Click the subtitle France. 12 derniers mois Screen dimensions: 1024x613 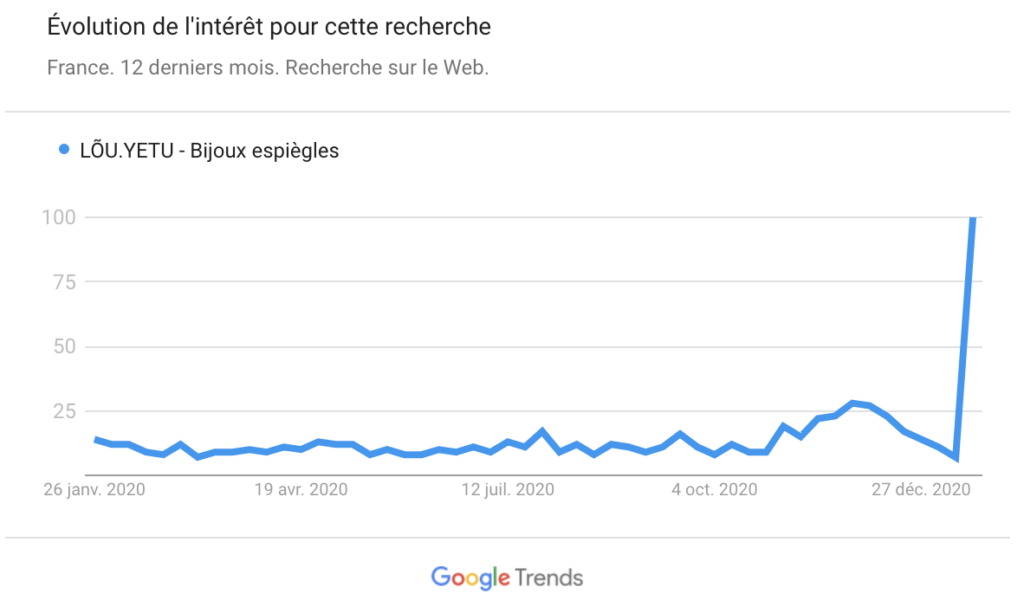(x=267, y=70)
